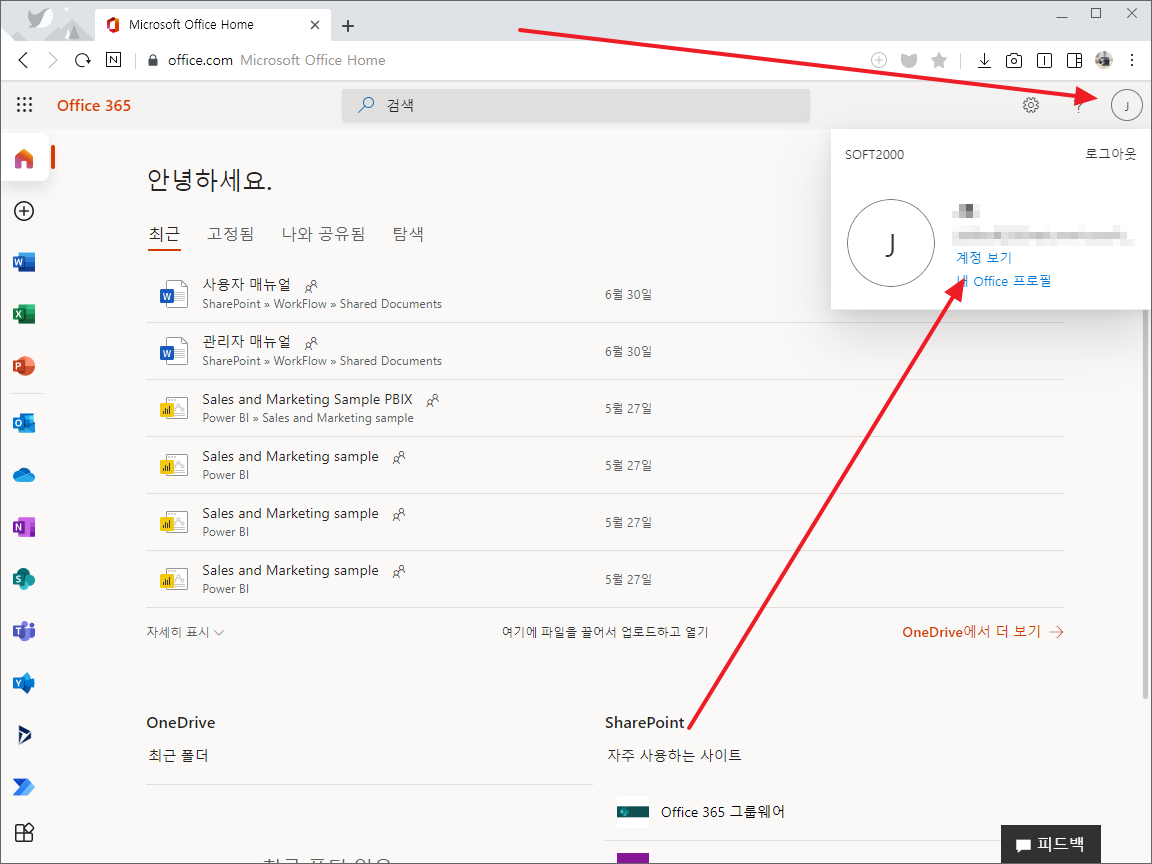Close the Microsoft Office Home tab

(x=314, y=24)
